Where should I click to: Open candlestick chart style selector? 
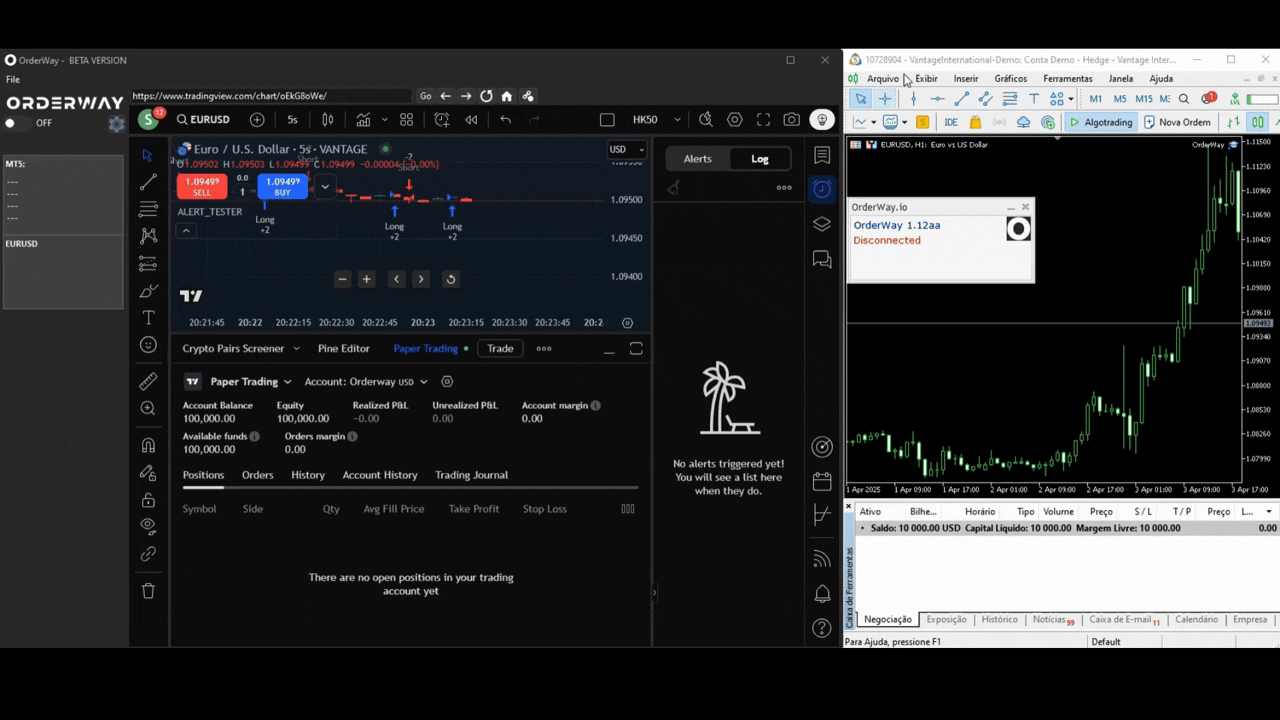click(328, 120)
